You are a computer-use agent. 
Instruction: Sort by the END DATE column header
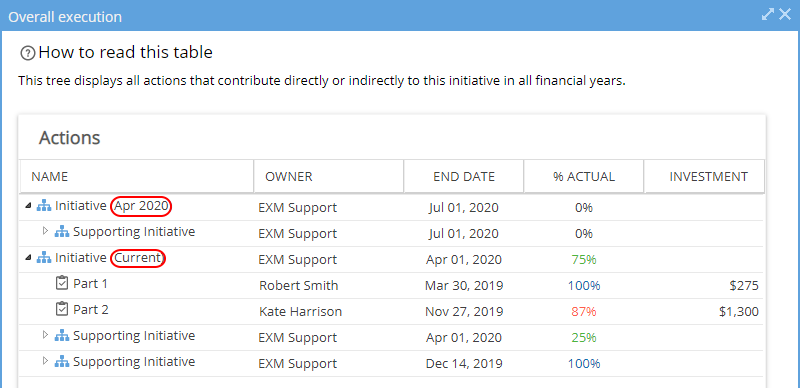(x=464, y=177)
